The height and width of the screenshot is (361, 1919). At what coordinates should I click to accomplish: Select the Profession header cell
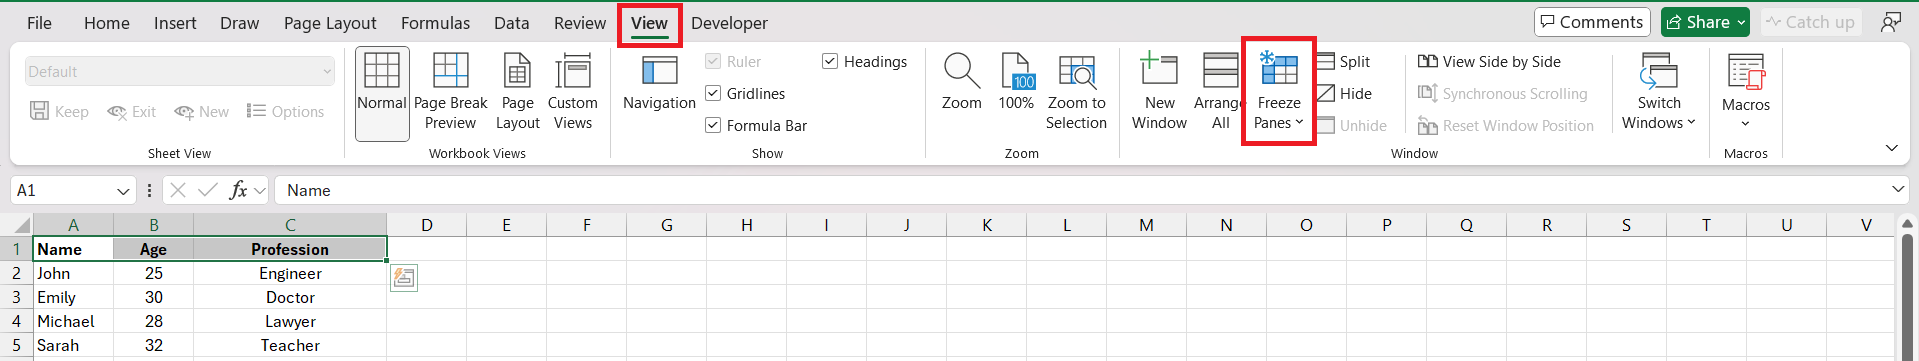pyautogui.click(x=290, y=249)
